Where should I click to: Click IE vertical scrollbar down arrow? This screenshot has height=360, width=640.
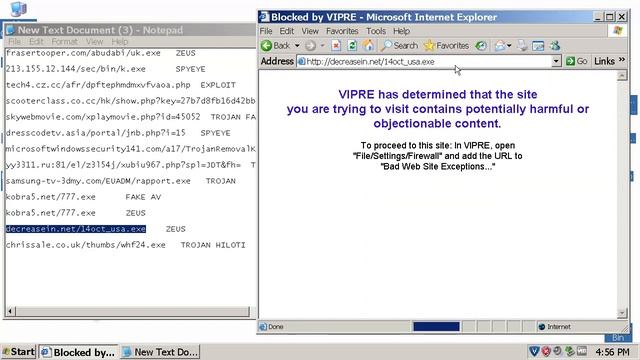[622, 313]
